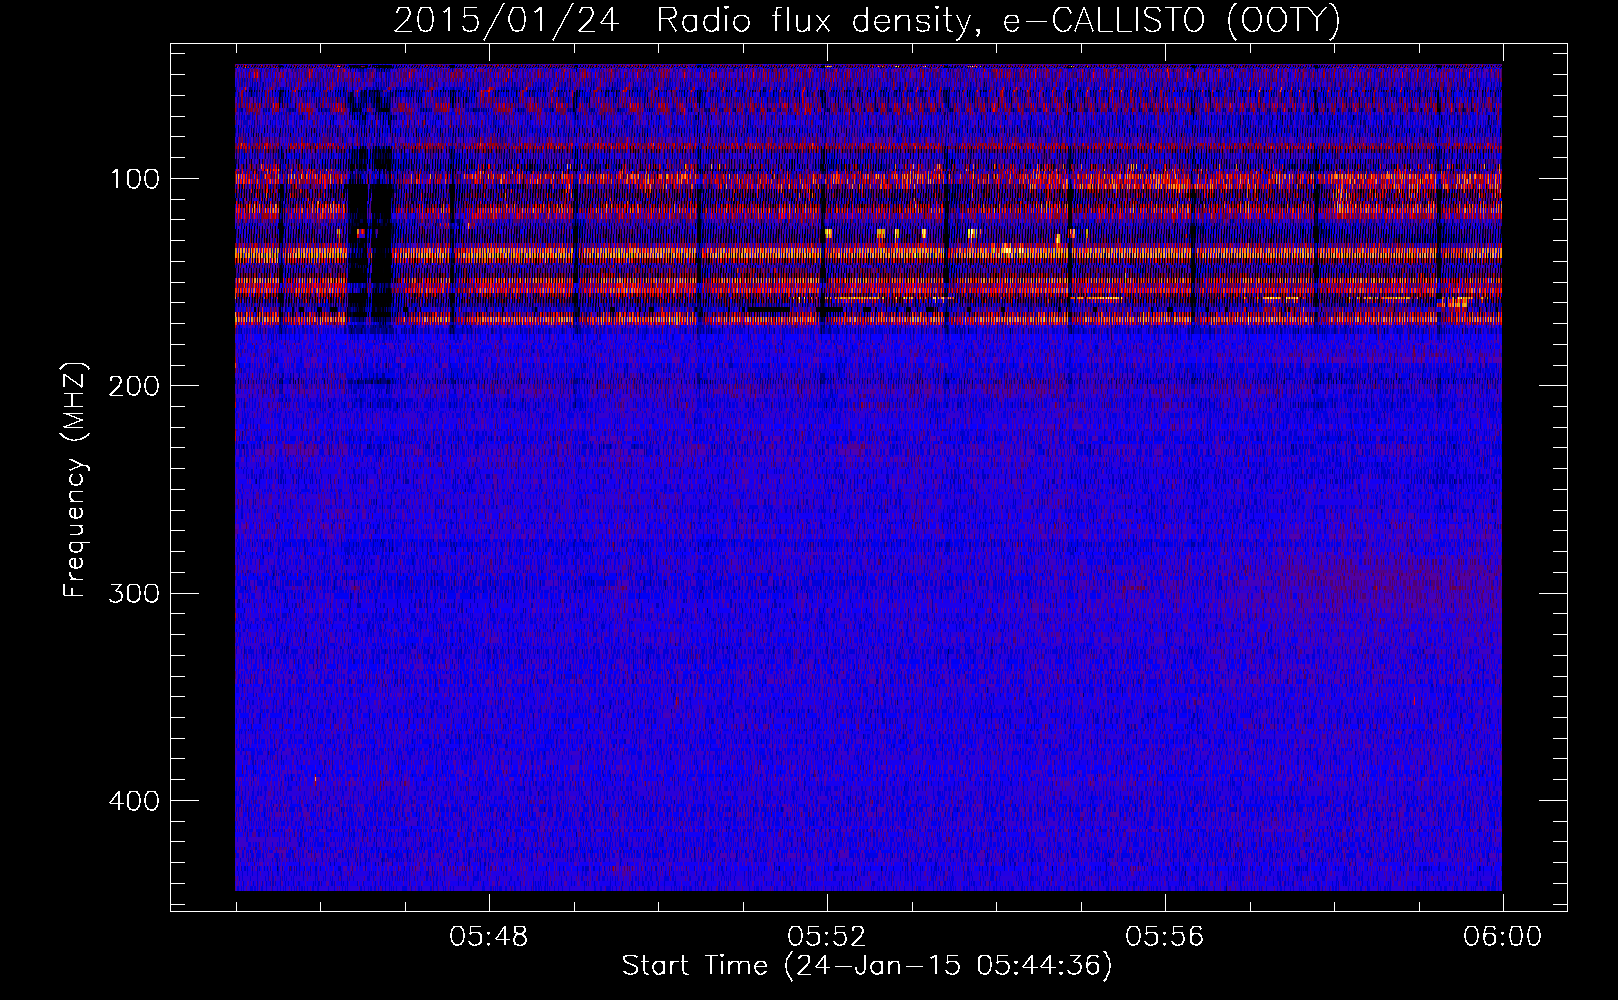
Task: Click the 300 frequency tick label
Action: (134, 593)
